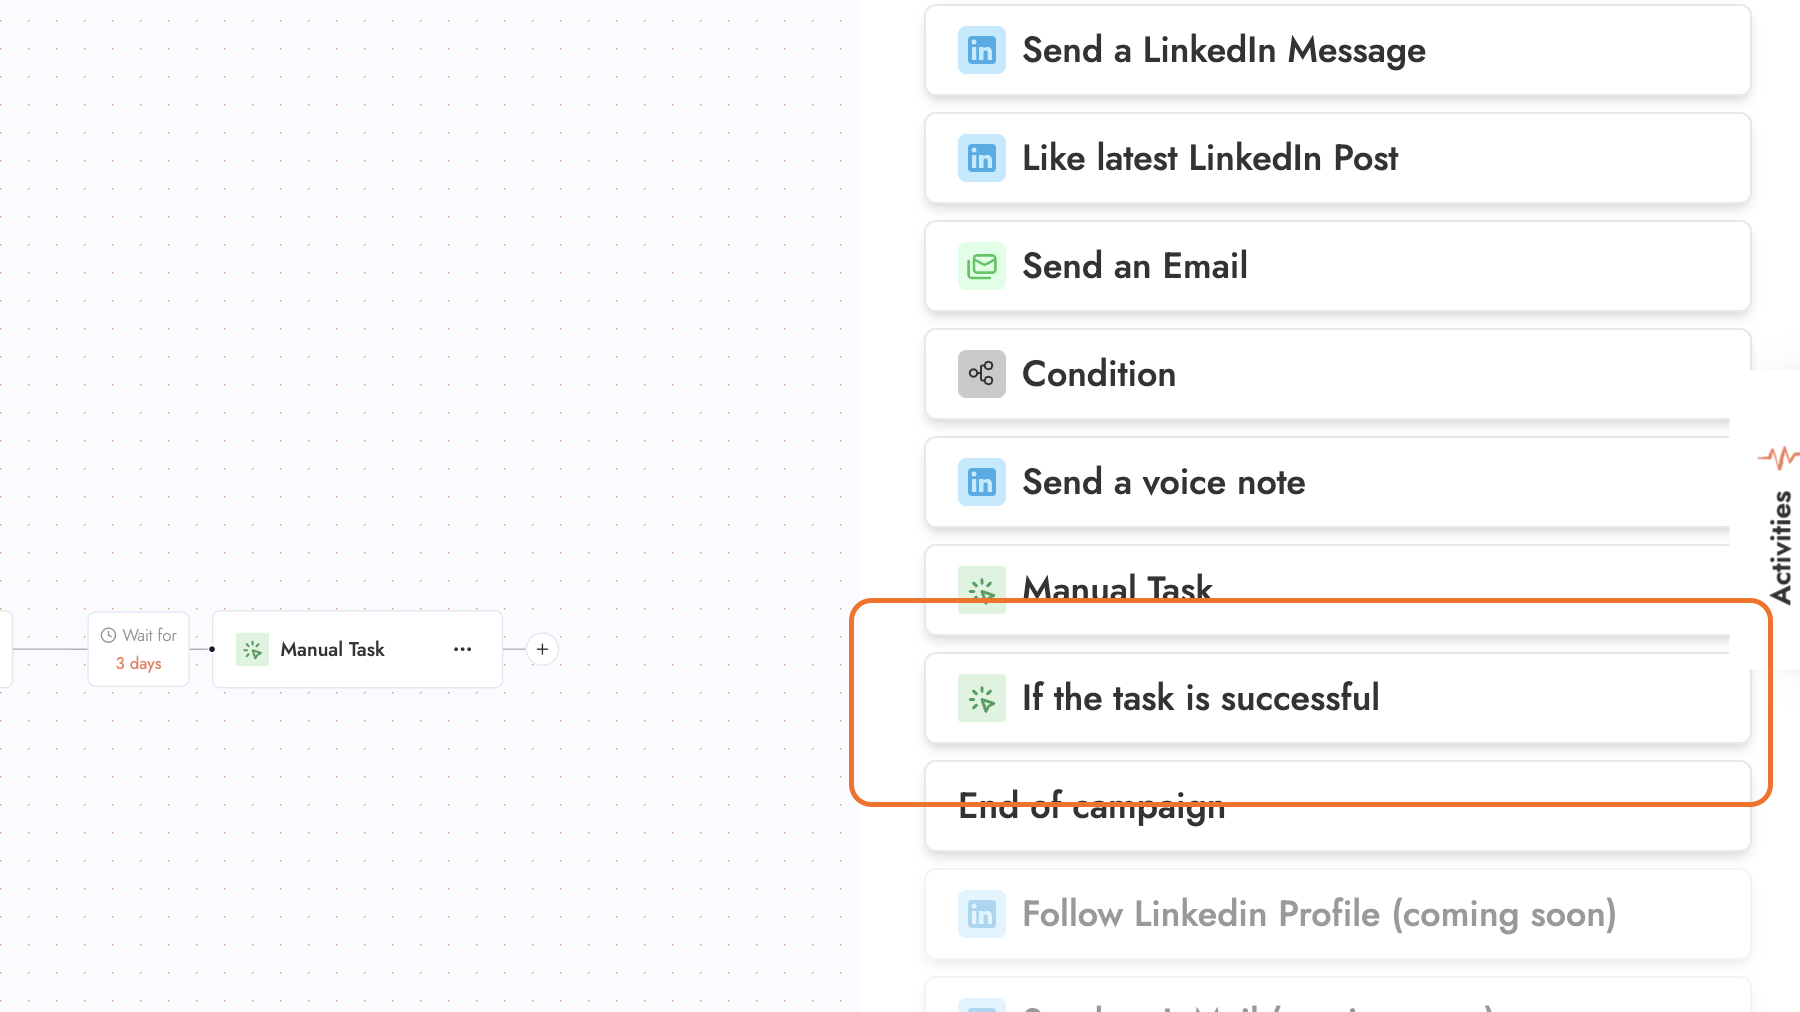Click the LinkedIn icon beside Send a voice note
This screenshot has height=1012, width=1800.
pyautogui.click(x=981, y=482)
